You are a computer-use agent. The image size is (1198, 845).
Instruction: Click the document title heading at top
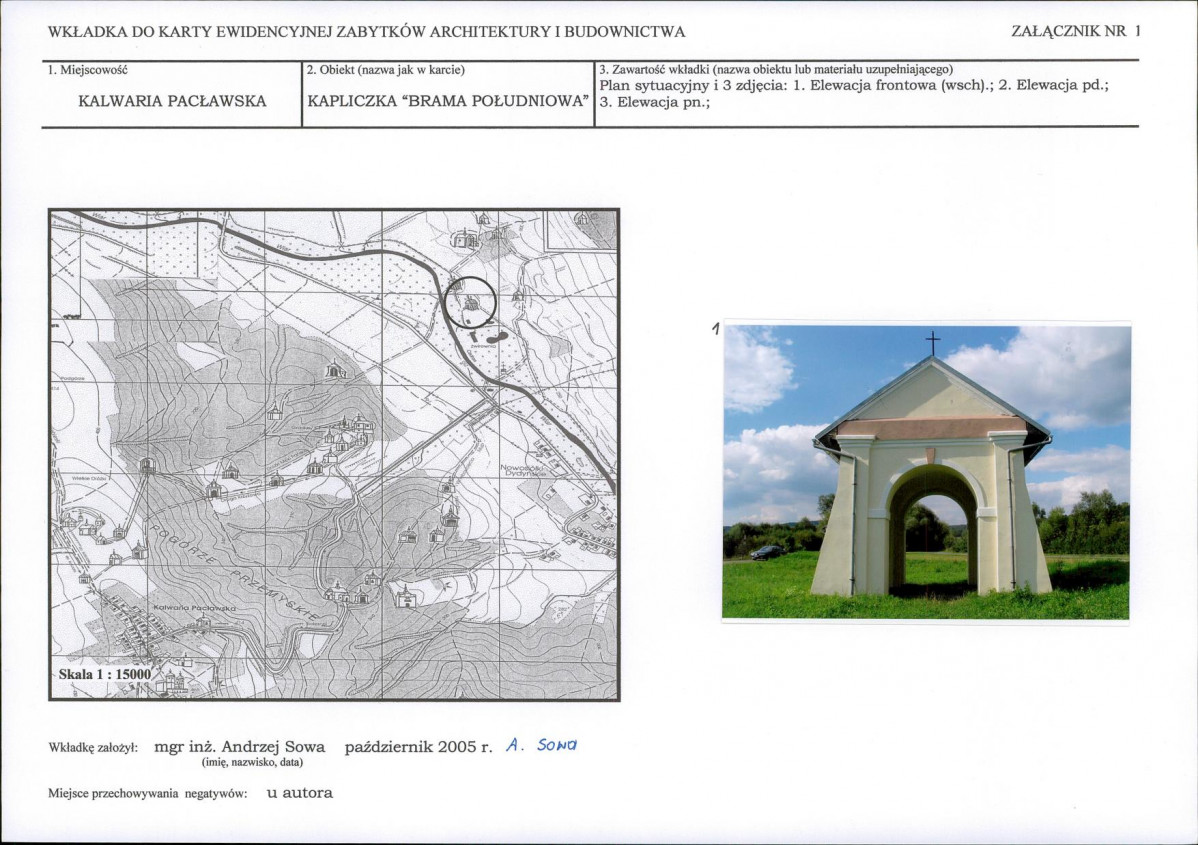click(366, 32)
